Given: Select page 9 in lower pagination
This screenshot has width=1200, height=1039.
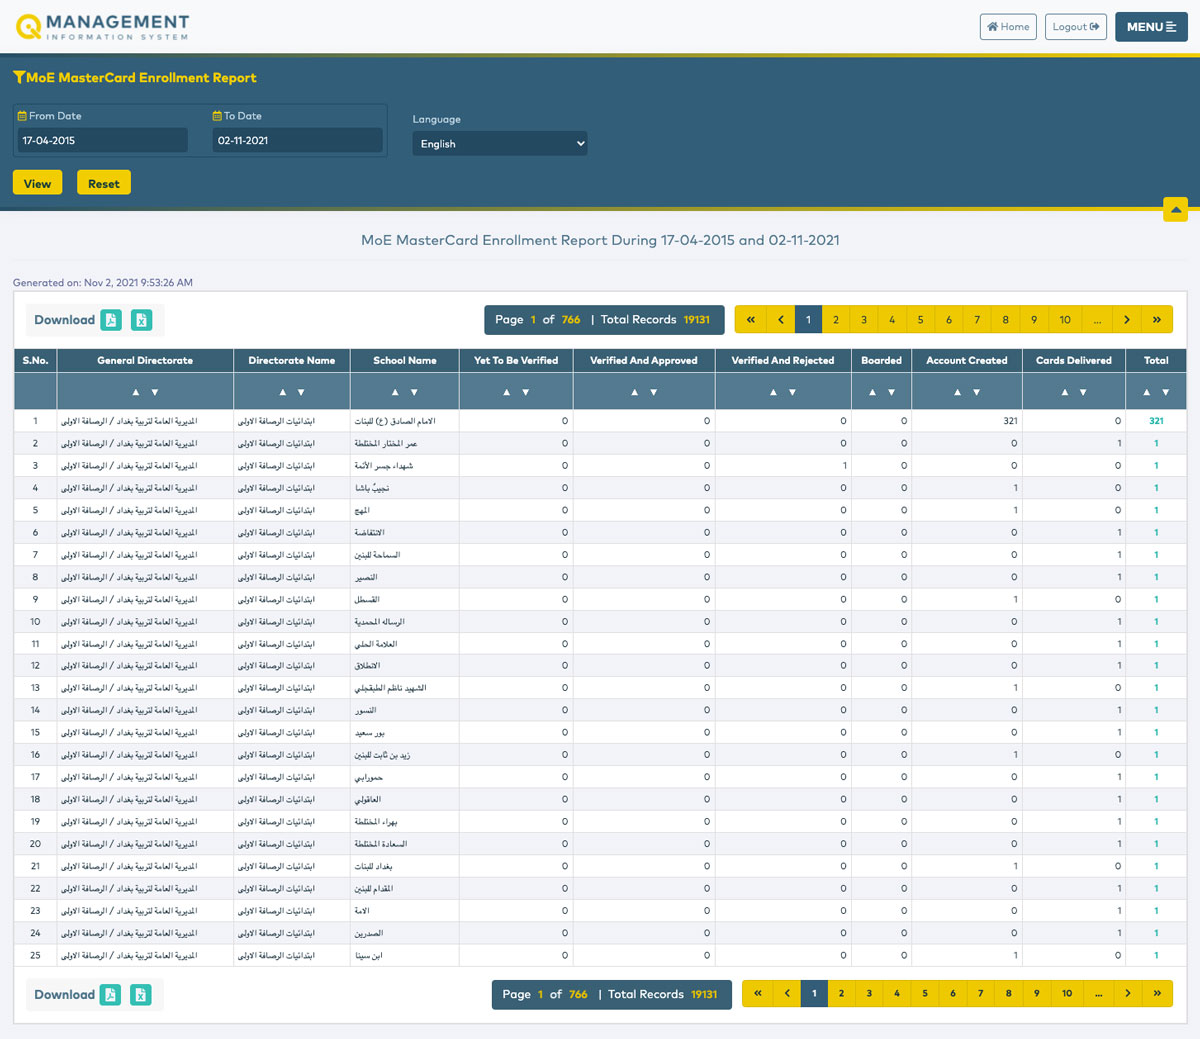Looking at the screenshot, I should [x=1037, y=994].
